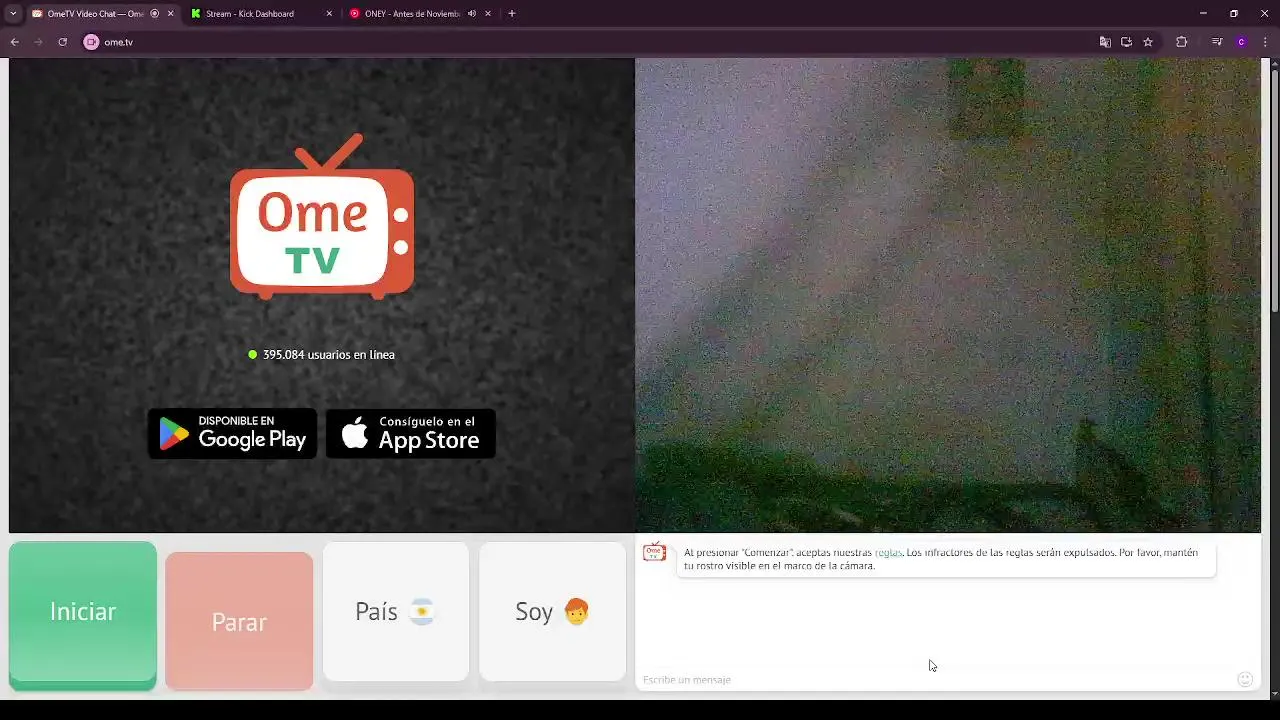Bookmark this page with the star icon
This screenshot has width=1280, height=720.
[1148, 42]
